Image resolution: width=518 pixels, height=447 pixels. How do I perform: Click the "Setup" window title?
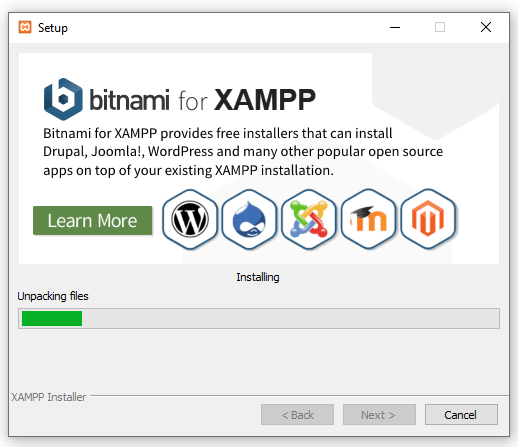(x=53, y=28)
